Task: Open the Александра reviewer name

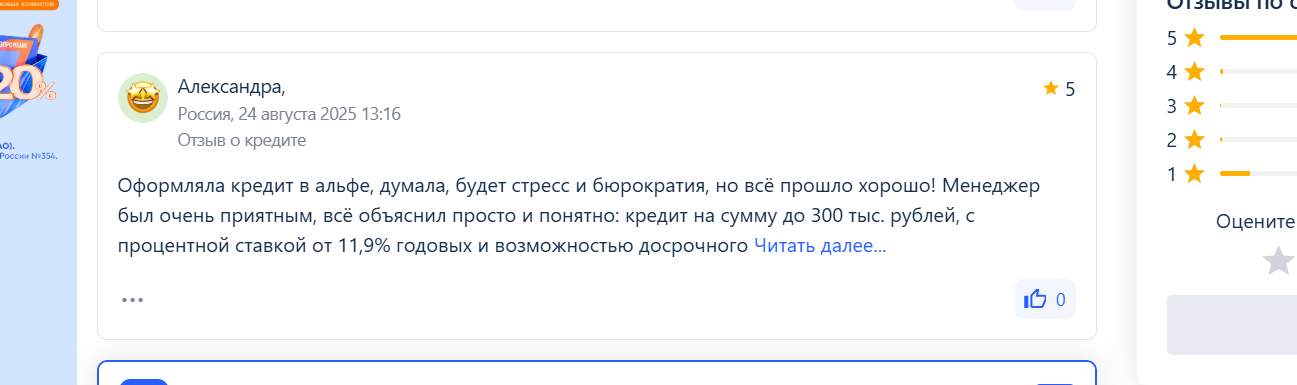Action: pos(231,87)
